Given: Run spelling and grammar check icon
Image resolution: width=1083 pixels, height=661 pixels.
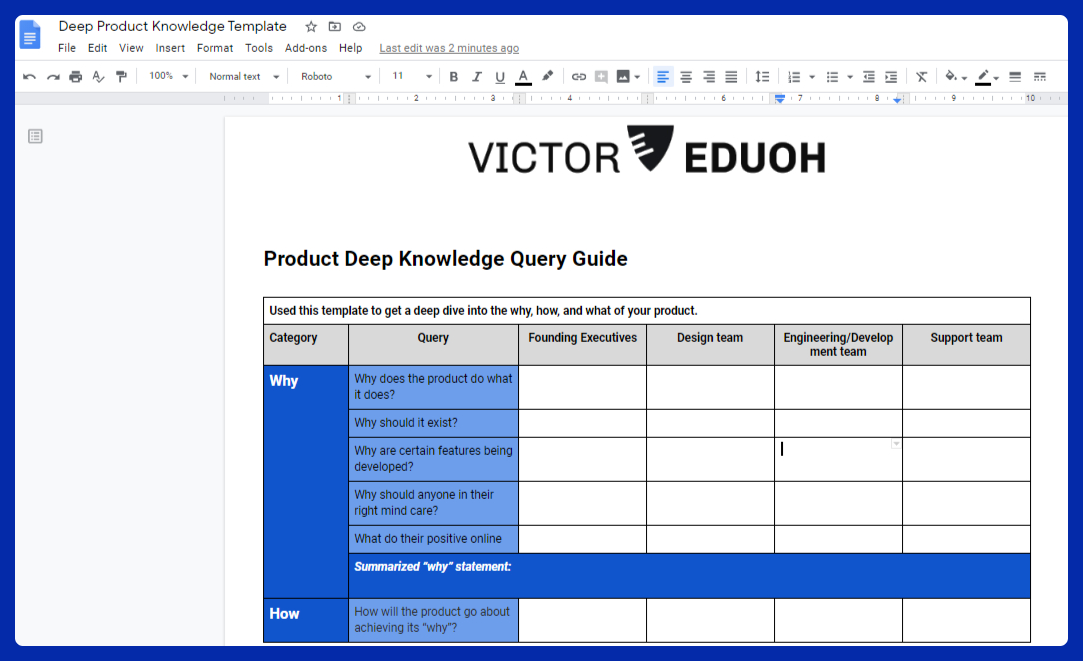Looking at the screenshot, I should pos(98,77).
